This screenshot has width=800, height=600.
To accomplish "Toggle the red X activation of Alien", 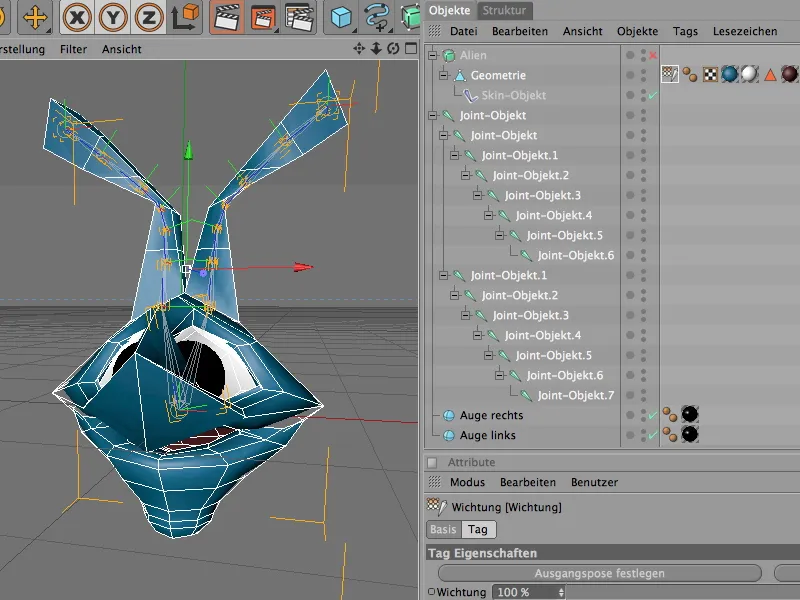I will [653, 55].
